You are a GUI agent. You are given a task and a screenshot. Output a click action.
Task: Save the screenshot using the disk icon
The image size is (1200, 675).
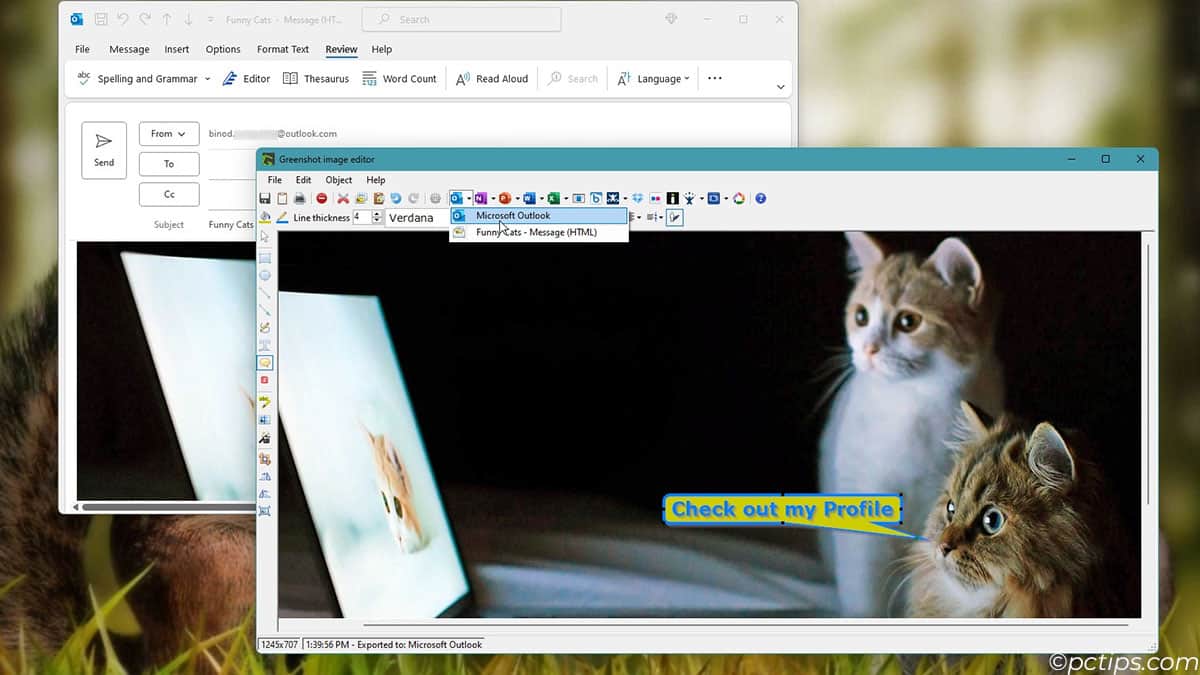[x=264, y=197]
